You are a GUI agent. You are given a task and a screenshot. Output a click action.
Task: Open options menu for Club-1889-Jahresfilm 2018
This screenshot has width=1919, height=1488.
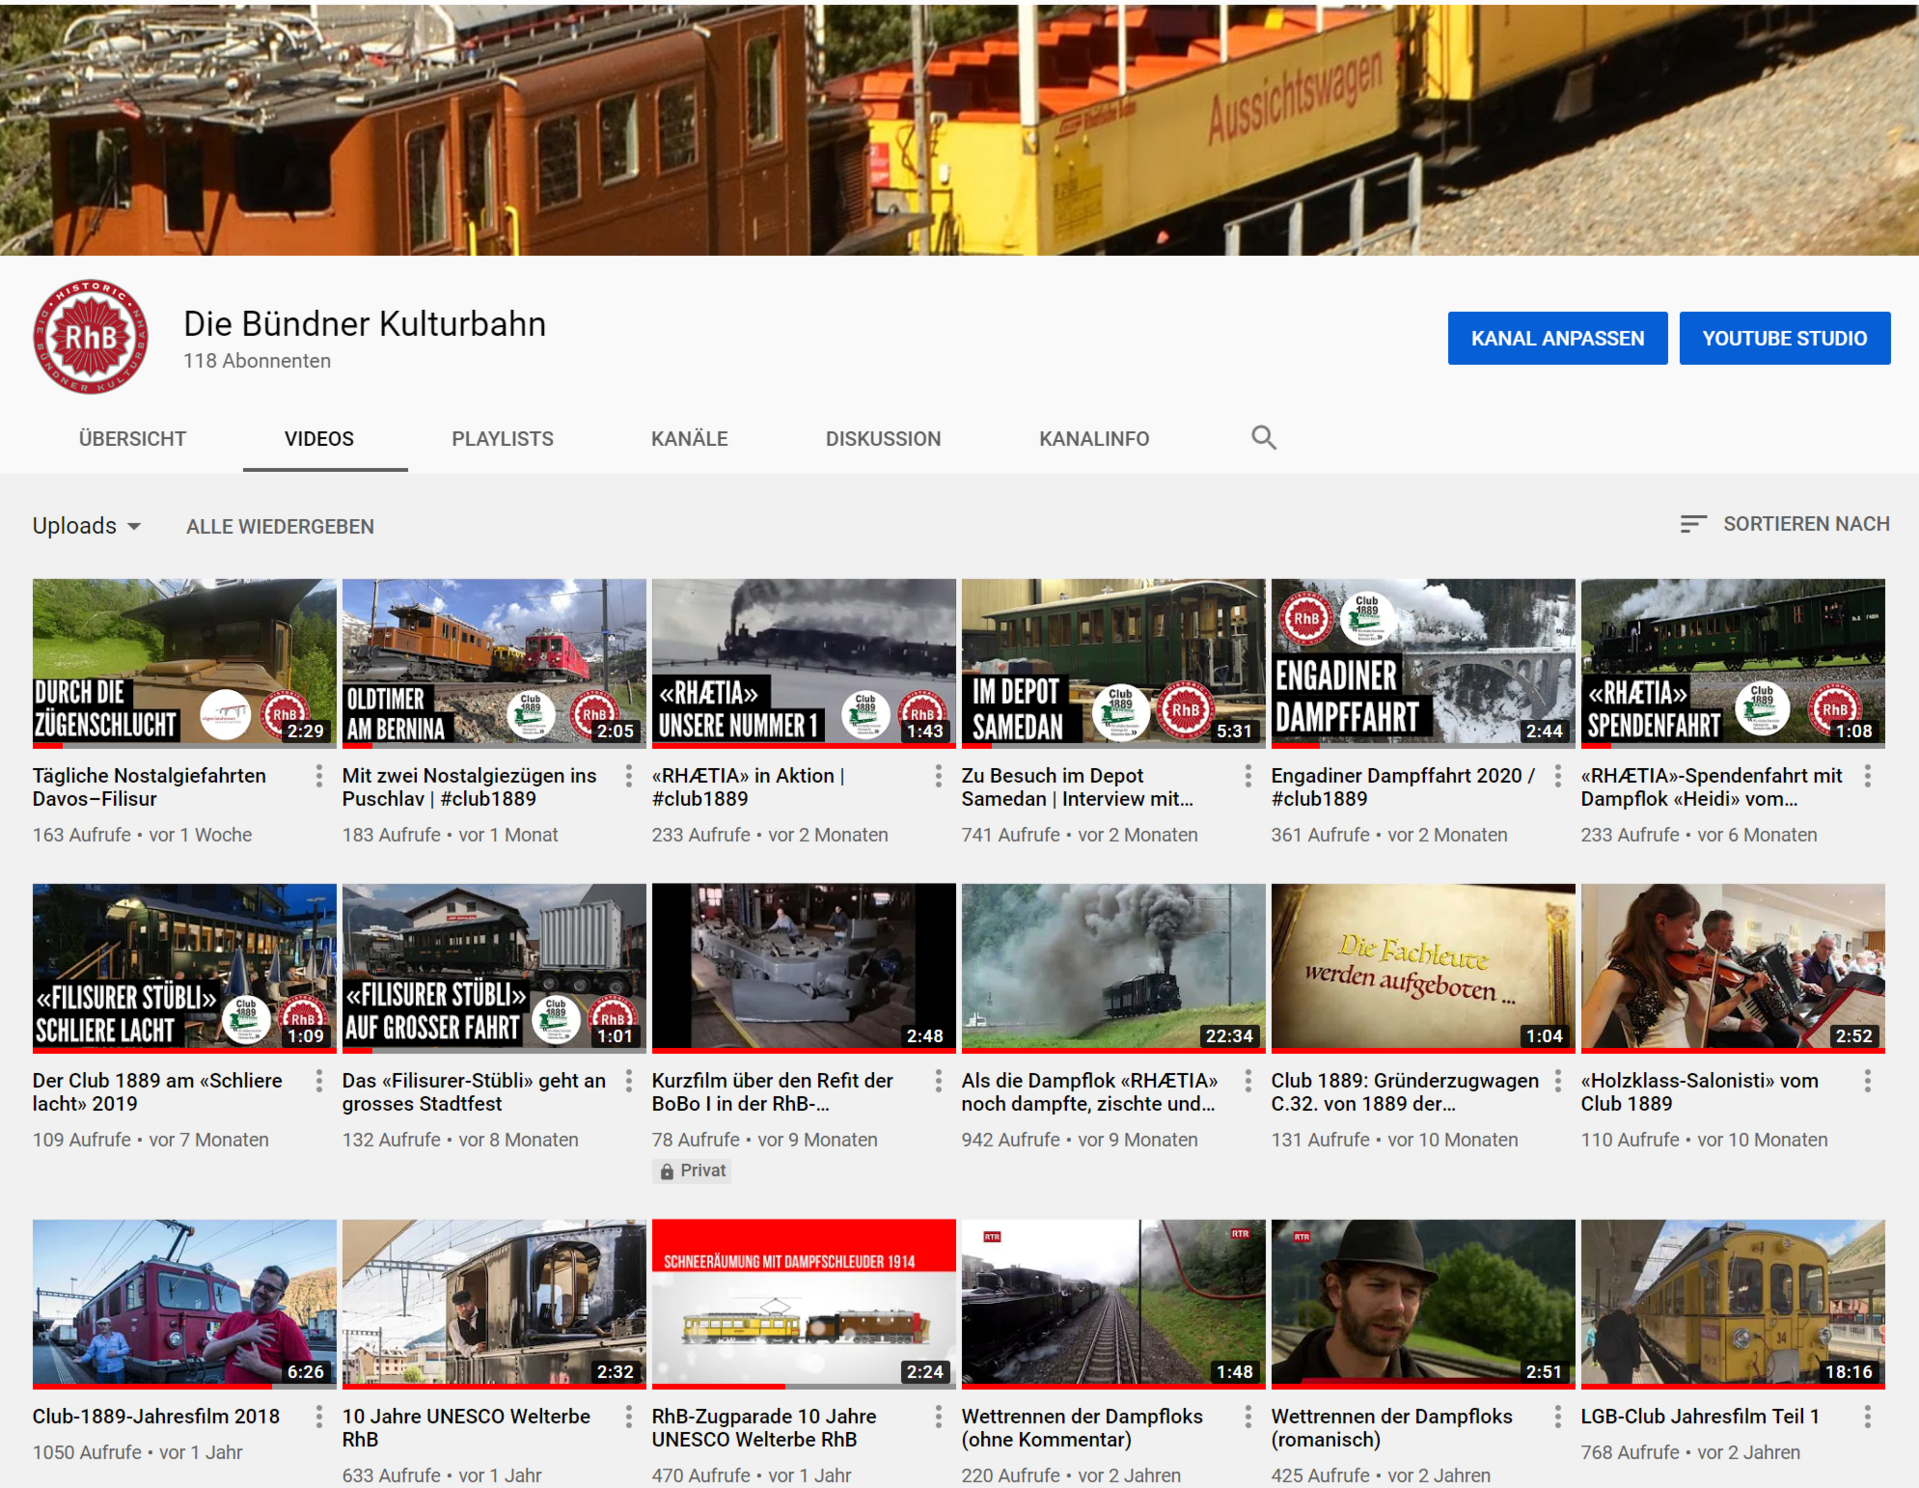319,1417
